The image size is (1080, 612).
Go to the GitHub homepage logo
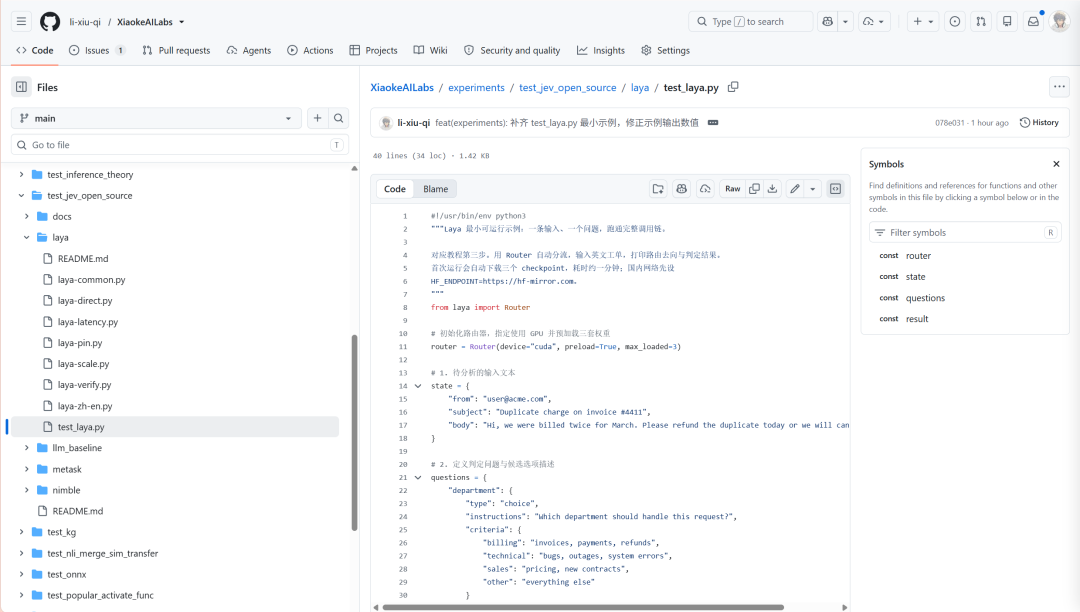click(50, 22)
